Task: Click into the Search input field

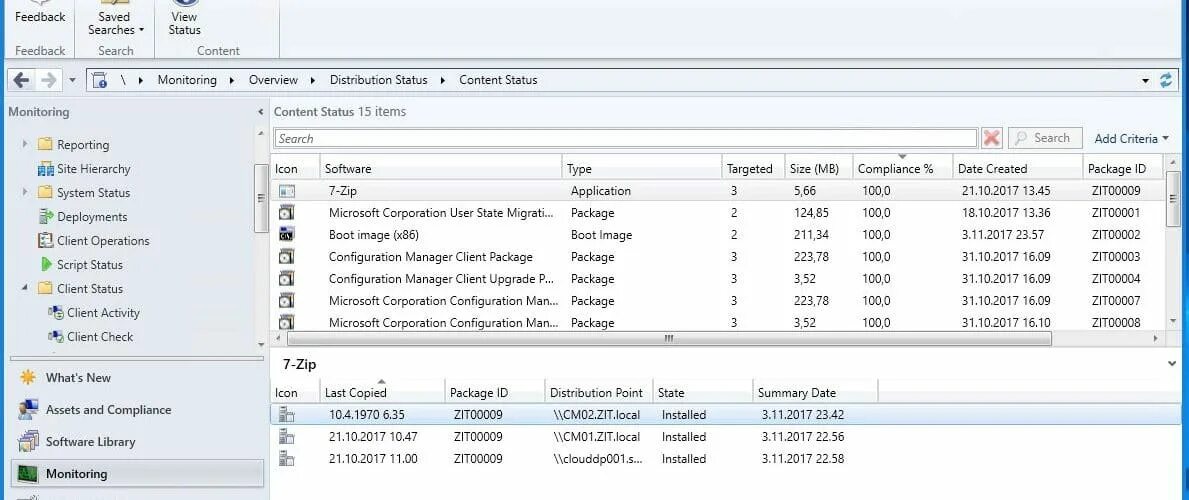Action: tap(626, 138)
